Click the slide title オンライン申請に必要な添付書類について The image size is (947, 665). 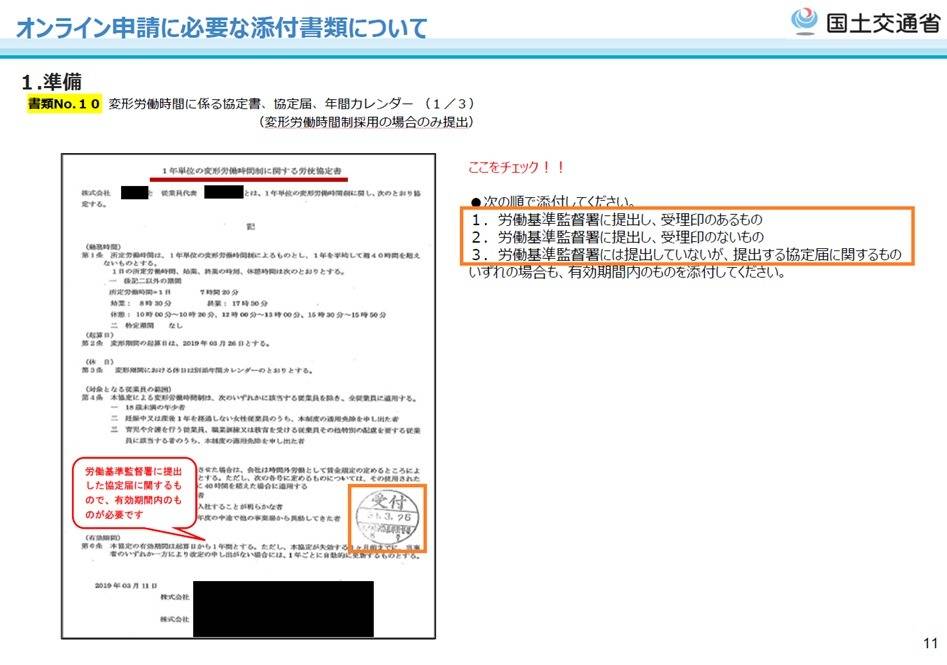(x=221, y=27)
